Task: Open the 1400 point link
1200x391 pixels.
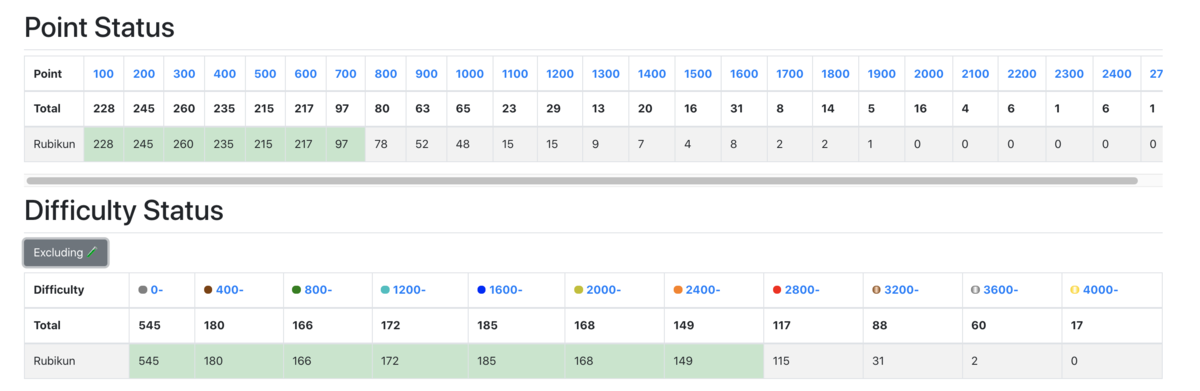Action: 652,74
